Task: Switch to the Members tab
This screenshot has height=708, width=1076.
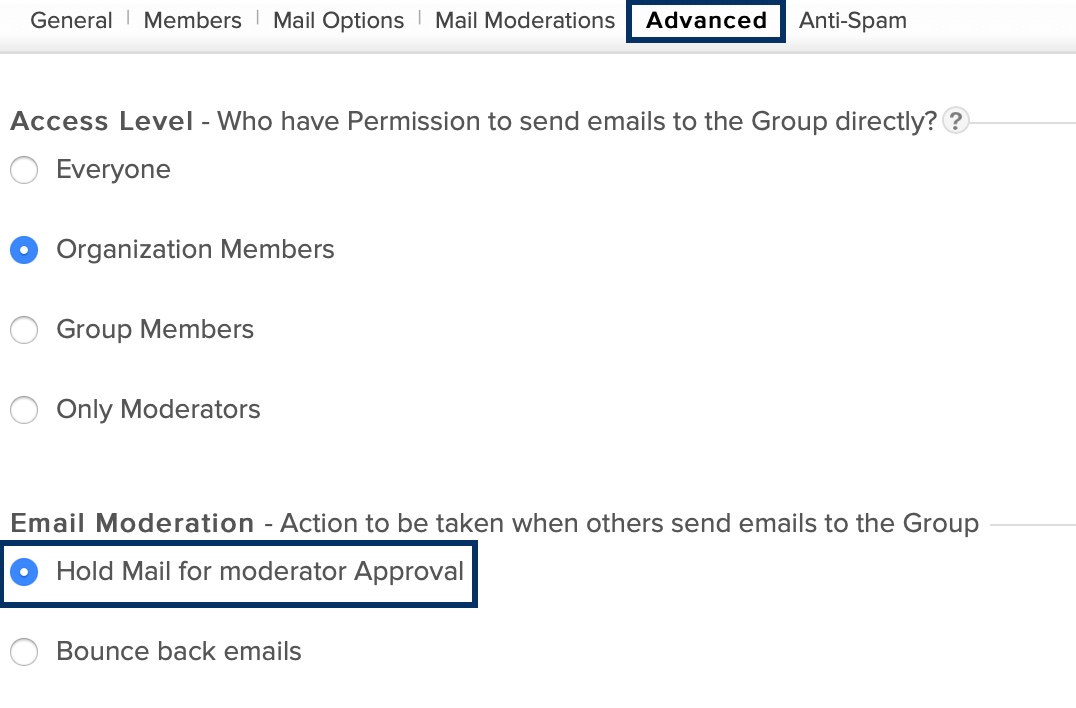Action: pyautogui.click(x=193, y=21)
